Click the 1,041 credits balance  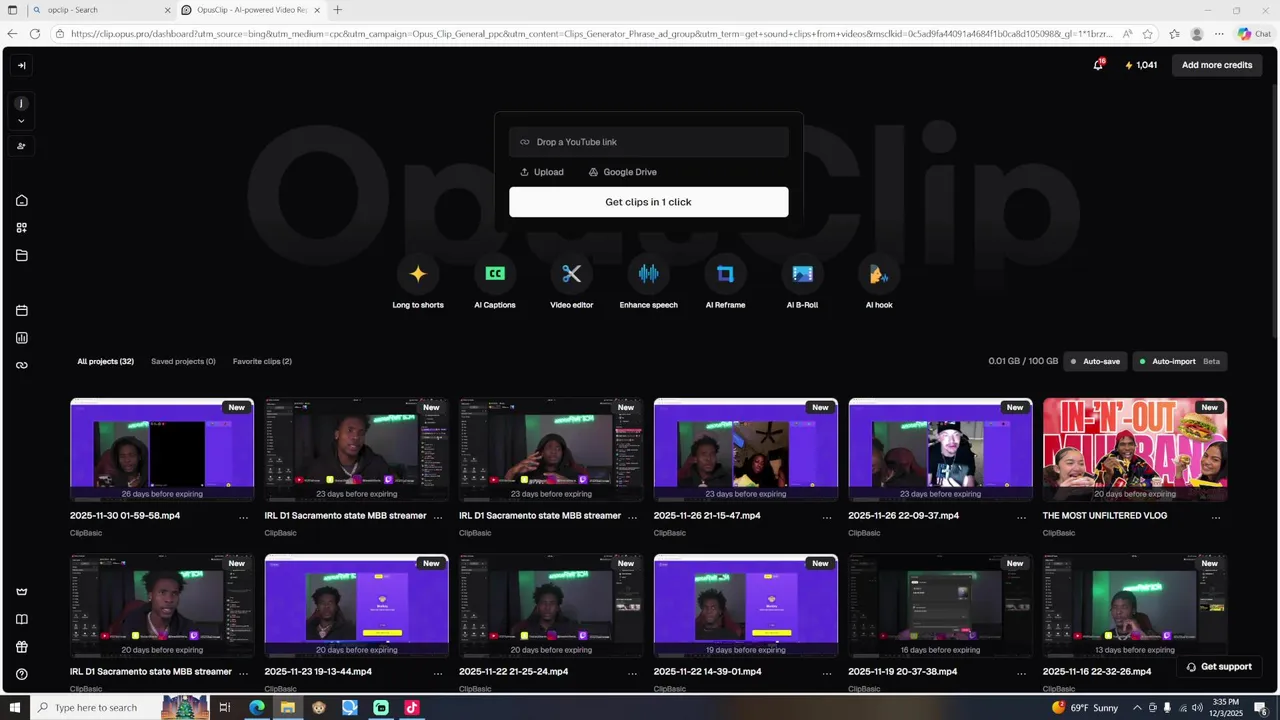point(1141,65)
